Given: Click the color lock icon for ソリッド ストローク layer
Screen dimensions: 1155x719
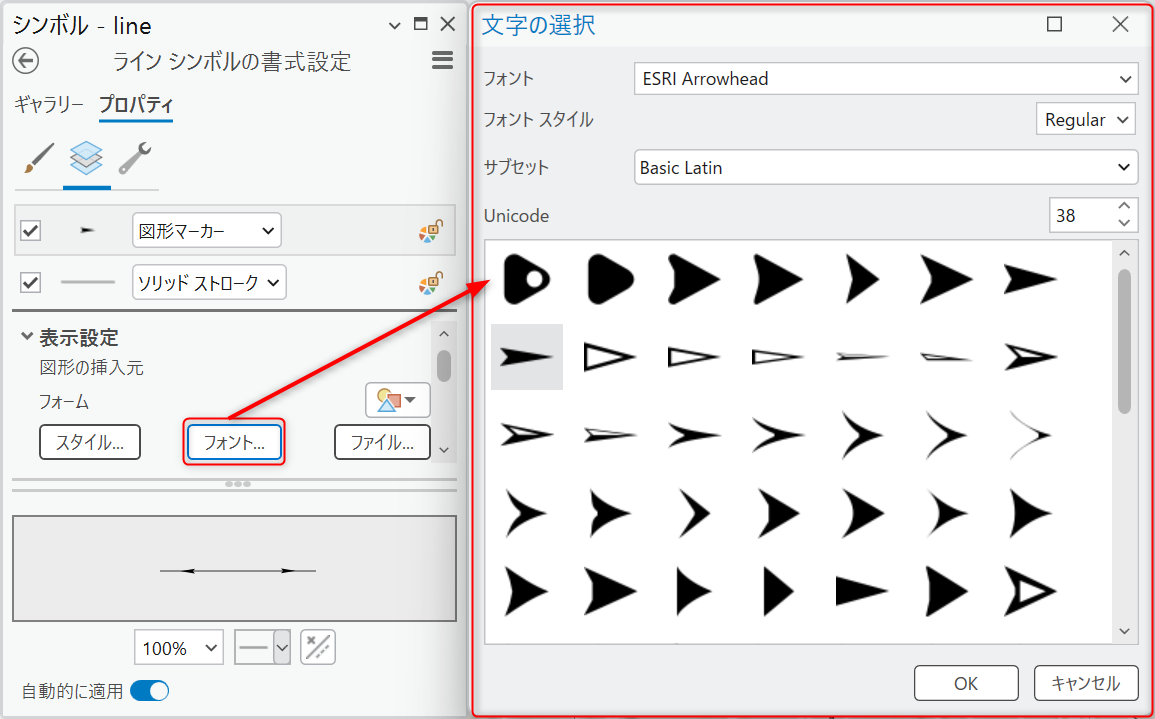Looking at the screenshot, I should click(431, 284).
